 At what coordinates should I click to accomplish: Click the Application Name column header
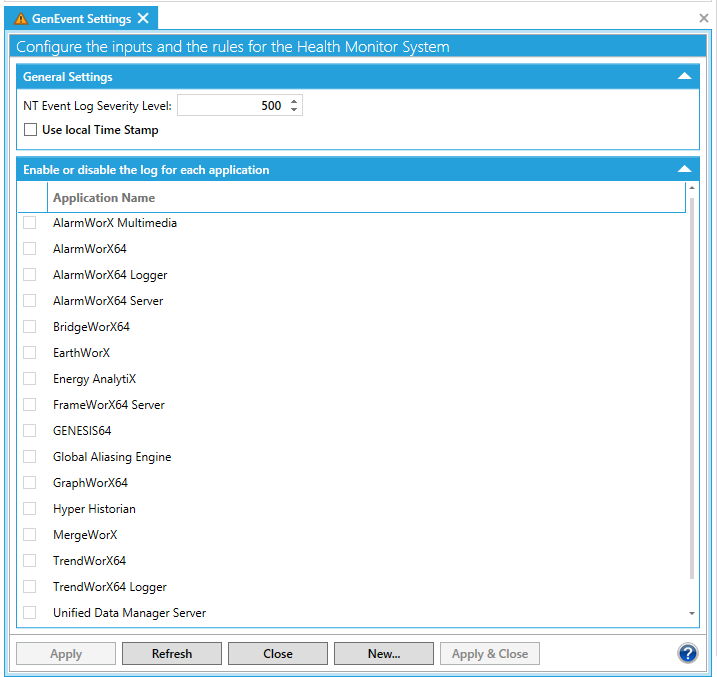[104, 198]
